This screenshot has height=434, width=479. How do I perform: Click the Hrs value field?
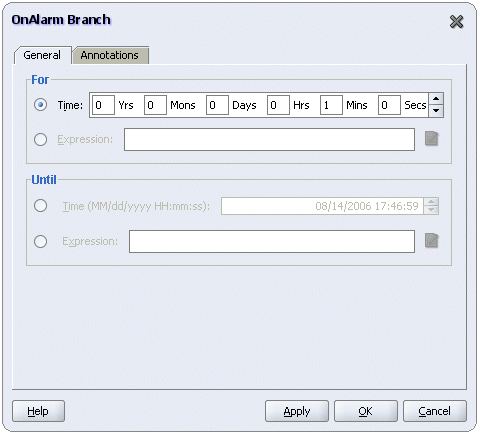pos(278,105)
